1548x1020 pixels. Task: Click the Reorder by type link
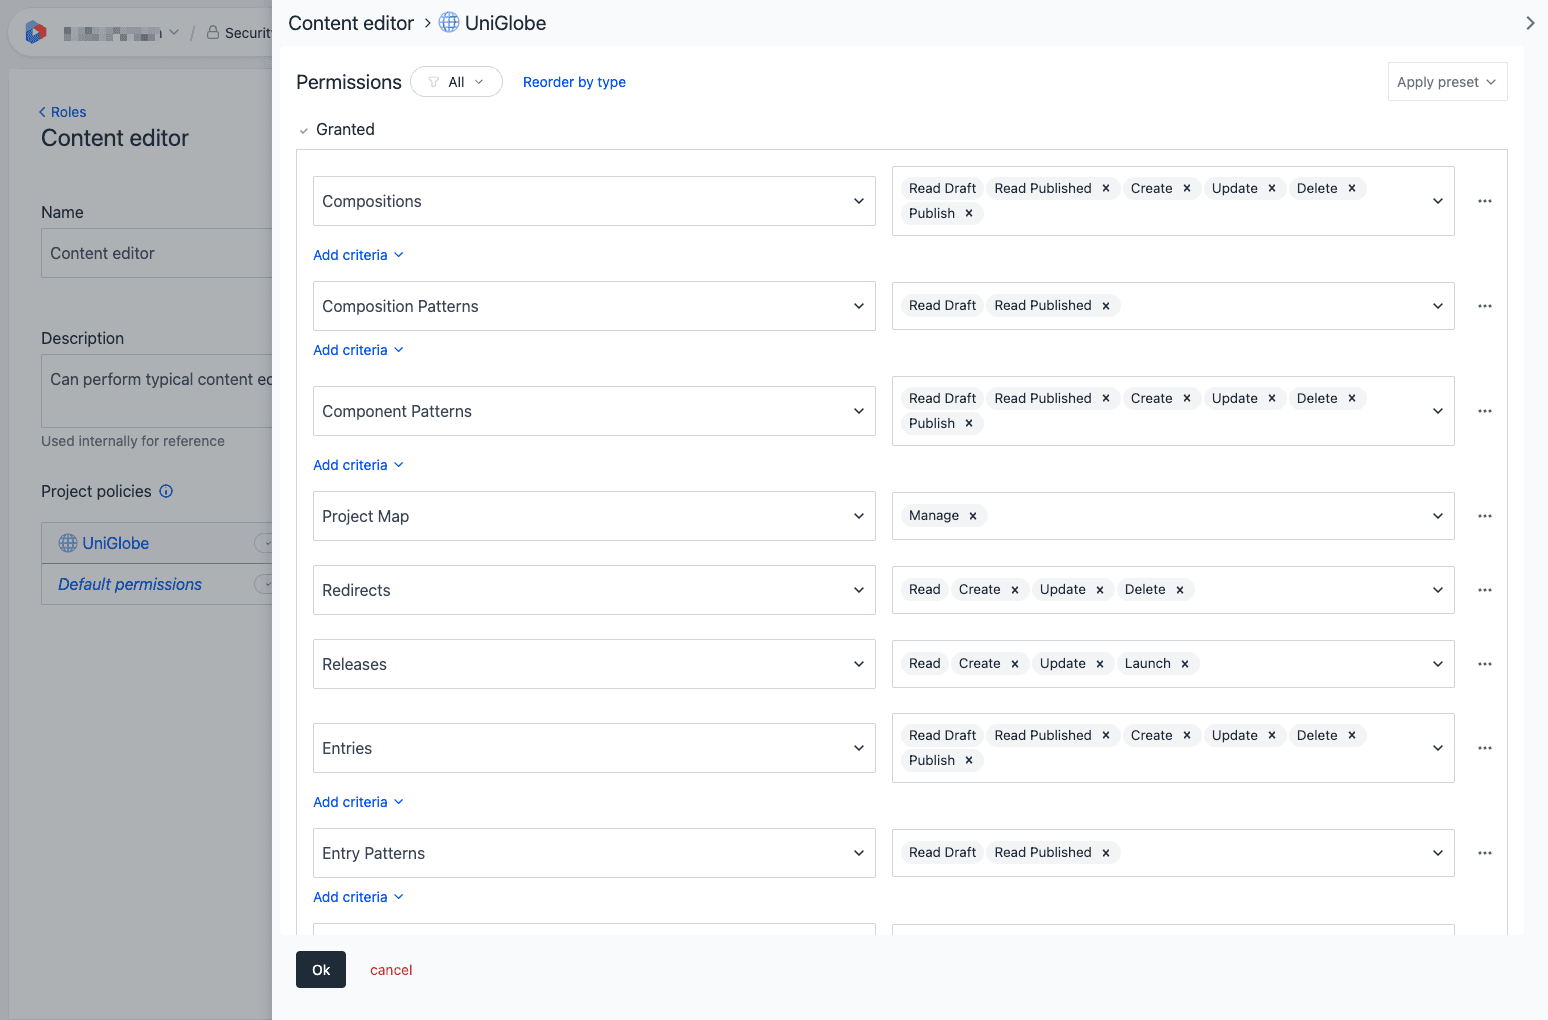click(574, 82)
